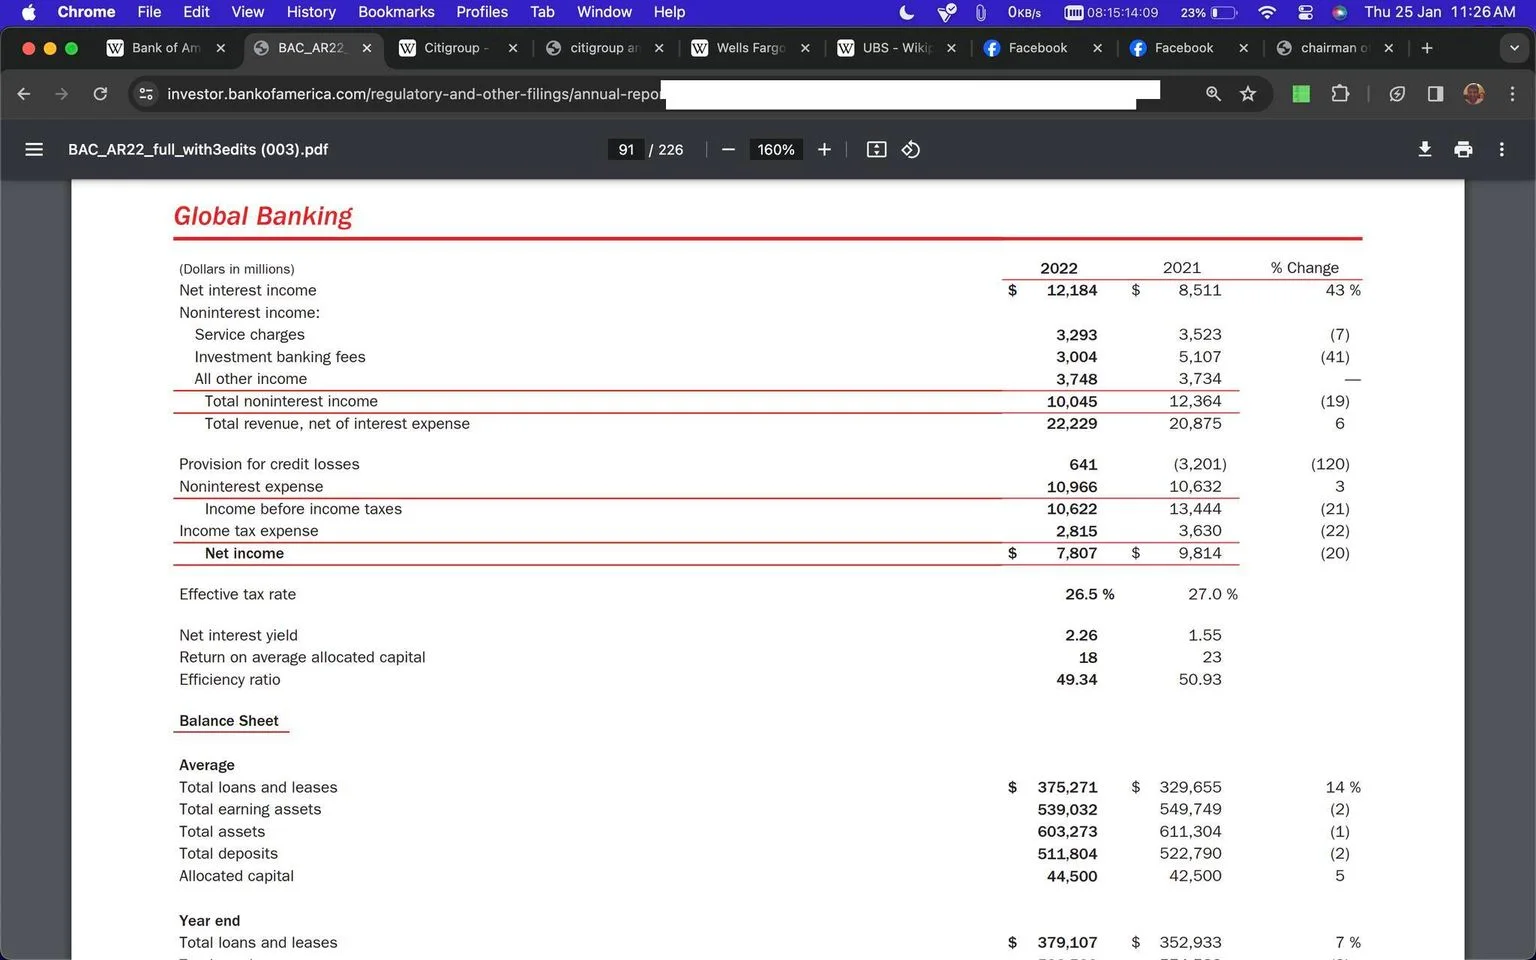Toggle Chrome side panel
Image resolution: width=1536 pixels, height=960 pixels.
(1435, 93)
